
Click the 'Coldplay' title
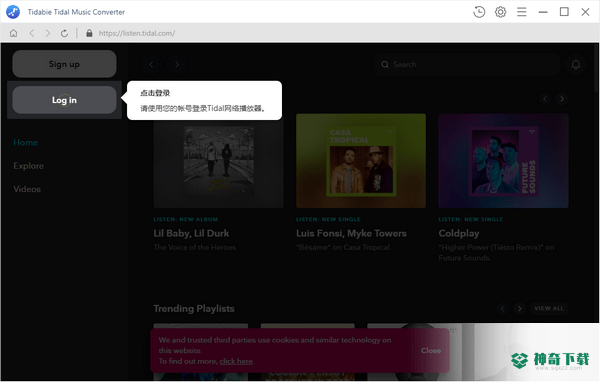coord(459,233)
